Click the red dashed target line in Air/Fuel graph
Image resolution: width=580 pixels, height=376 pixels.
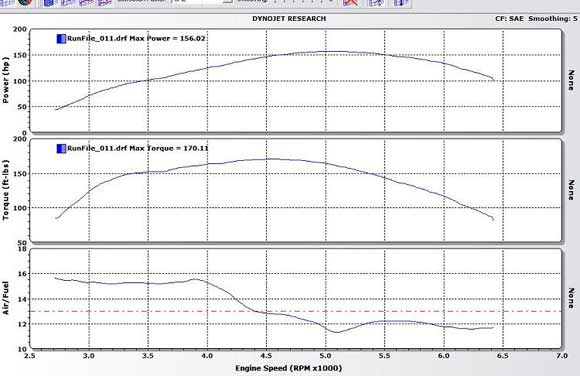point(296,311)
